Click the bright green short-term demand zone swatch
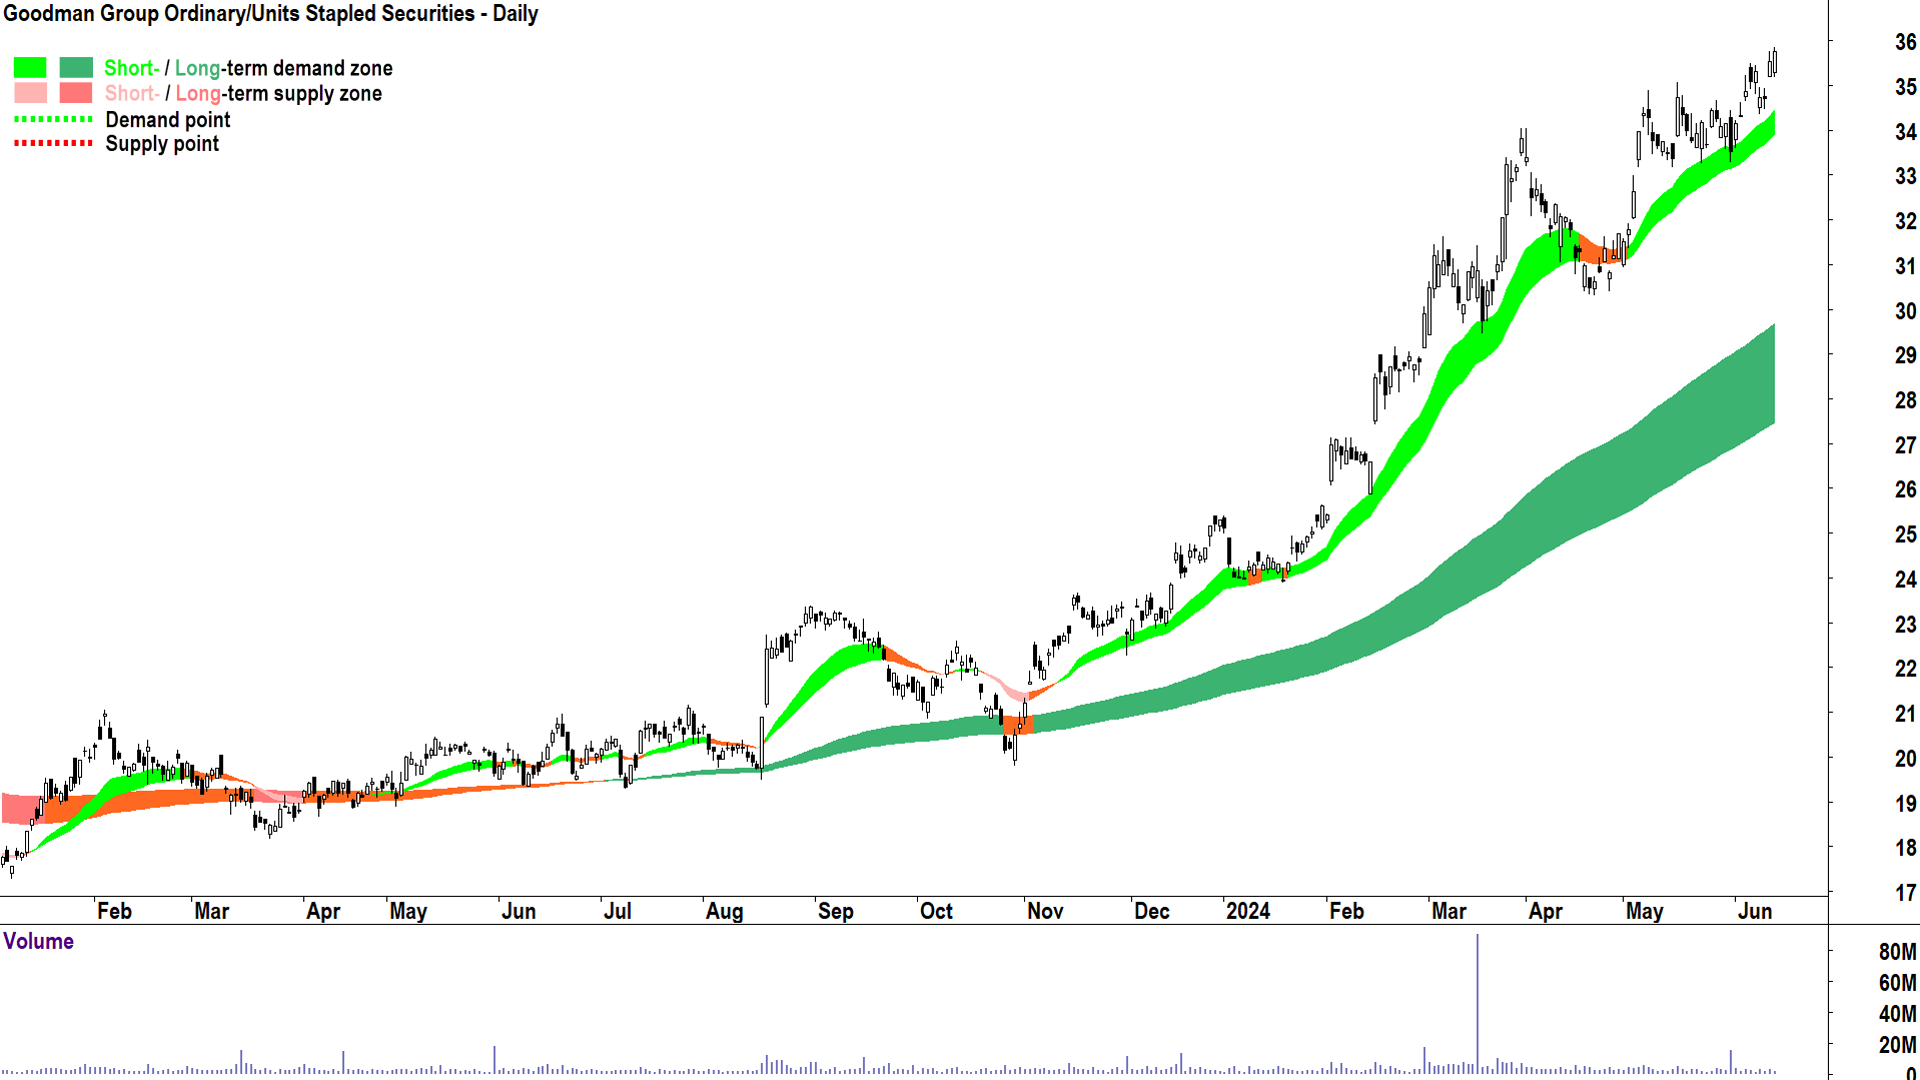The width and height of the screenshot is (1920, 1080). pyautogui.click(x=30, y=68)
